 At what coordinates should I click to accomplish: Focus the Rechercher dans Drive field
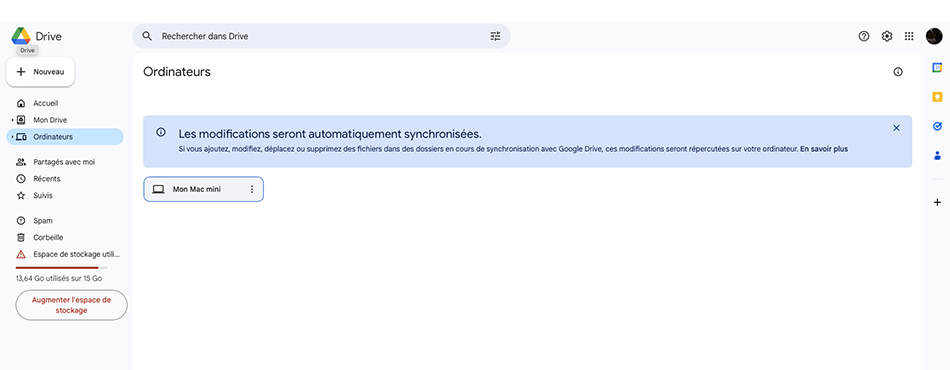321,36
